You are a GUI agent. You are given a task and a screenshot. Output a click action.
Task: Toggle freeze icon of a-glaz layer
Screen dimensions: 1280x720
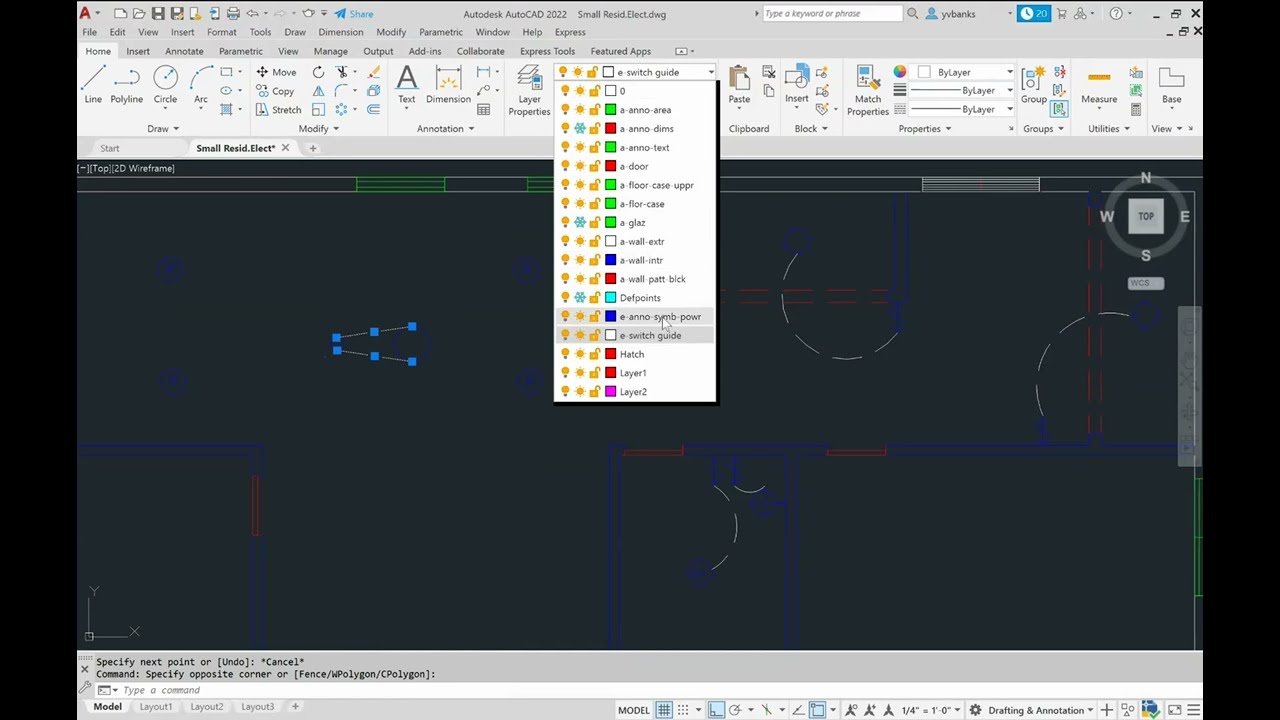tap(580, 222)
